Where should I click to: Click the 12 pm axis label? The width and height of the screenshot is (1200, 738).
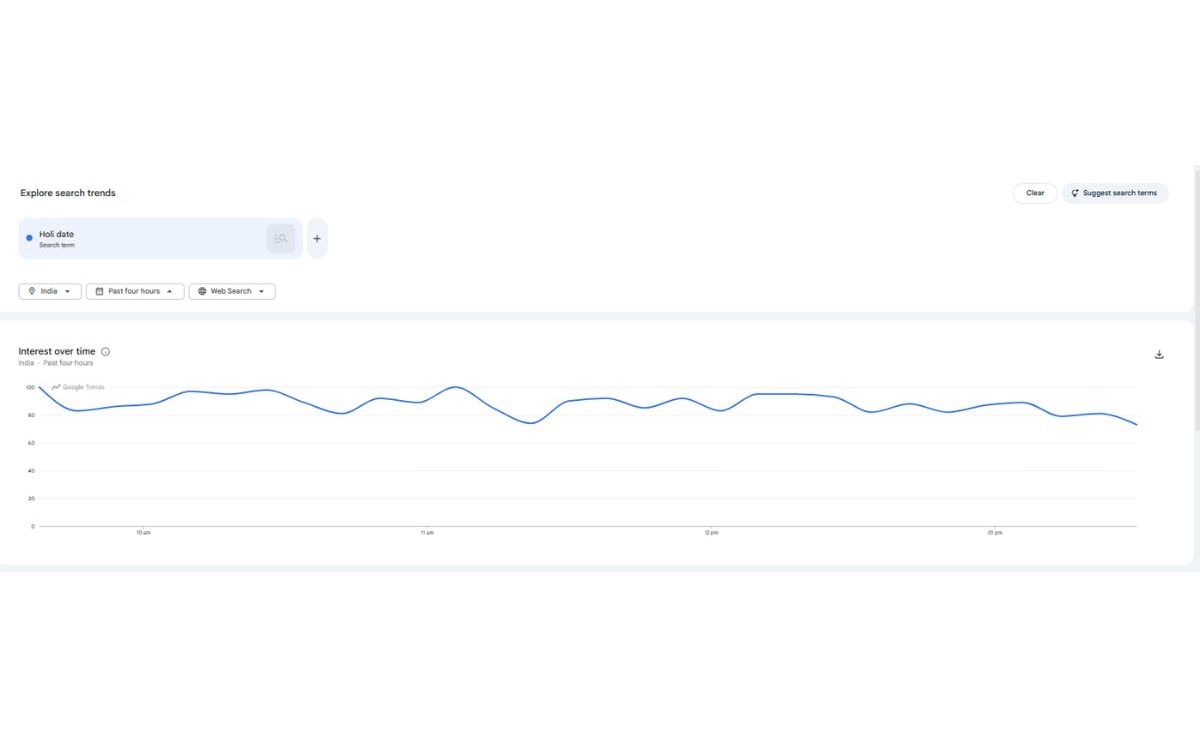[711, 533]
